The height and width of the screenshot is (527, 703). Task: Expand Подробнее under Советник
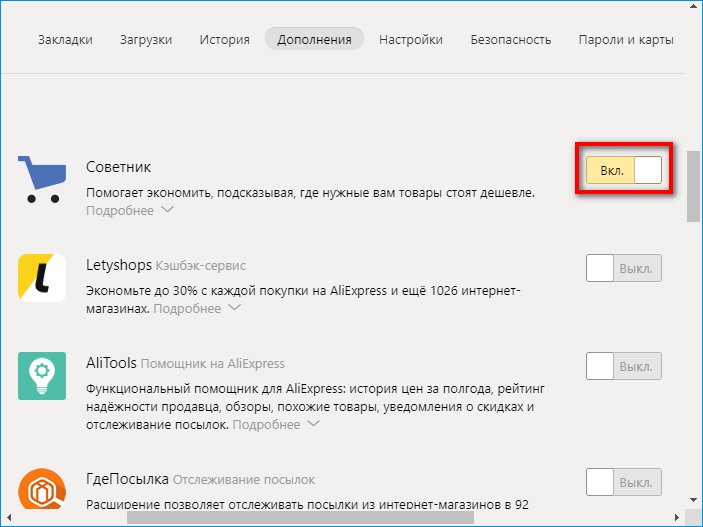(x=130, y=210)
